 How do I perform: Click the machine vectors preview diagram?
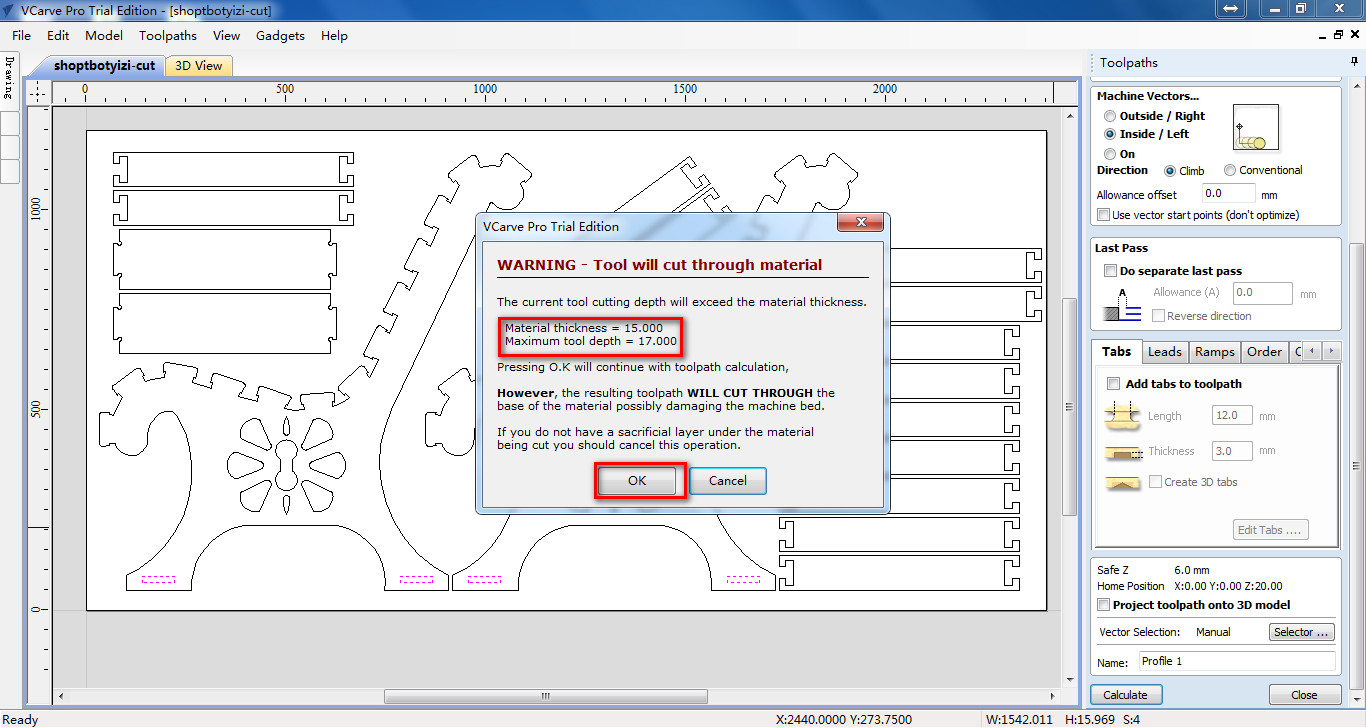click(x=1256, y=128)
